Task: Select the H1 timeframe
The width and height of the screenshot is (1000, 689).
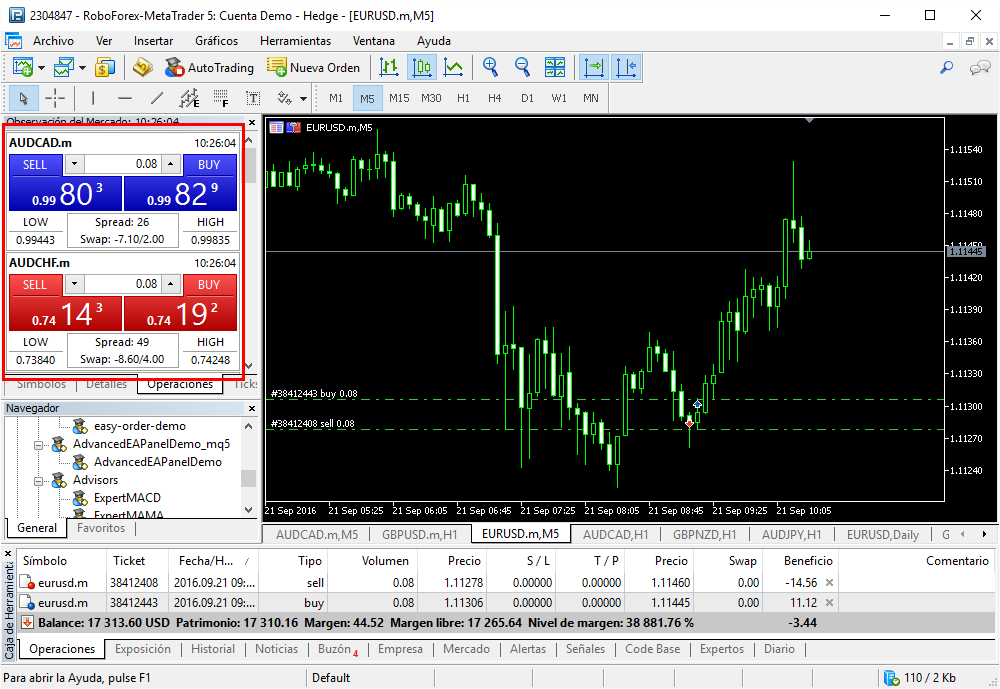Action: (464, 98)
